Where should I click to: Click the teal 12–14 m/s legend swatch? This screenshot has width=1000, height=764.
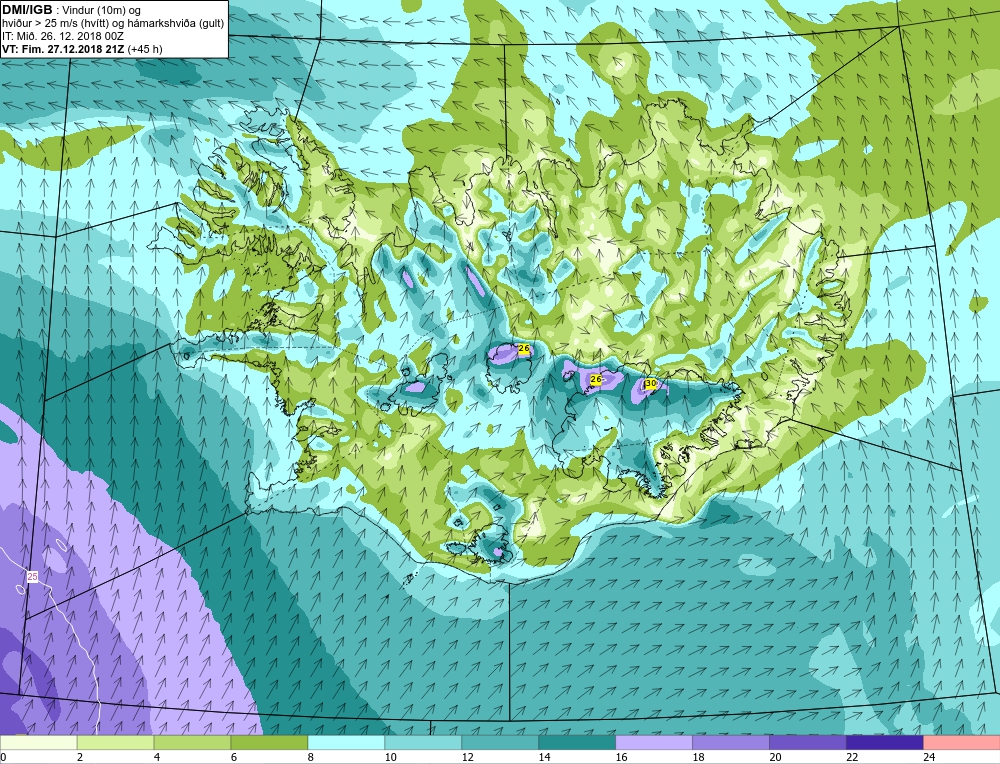(x=500, y=743)
